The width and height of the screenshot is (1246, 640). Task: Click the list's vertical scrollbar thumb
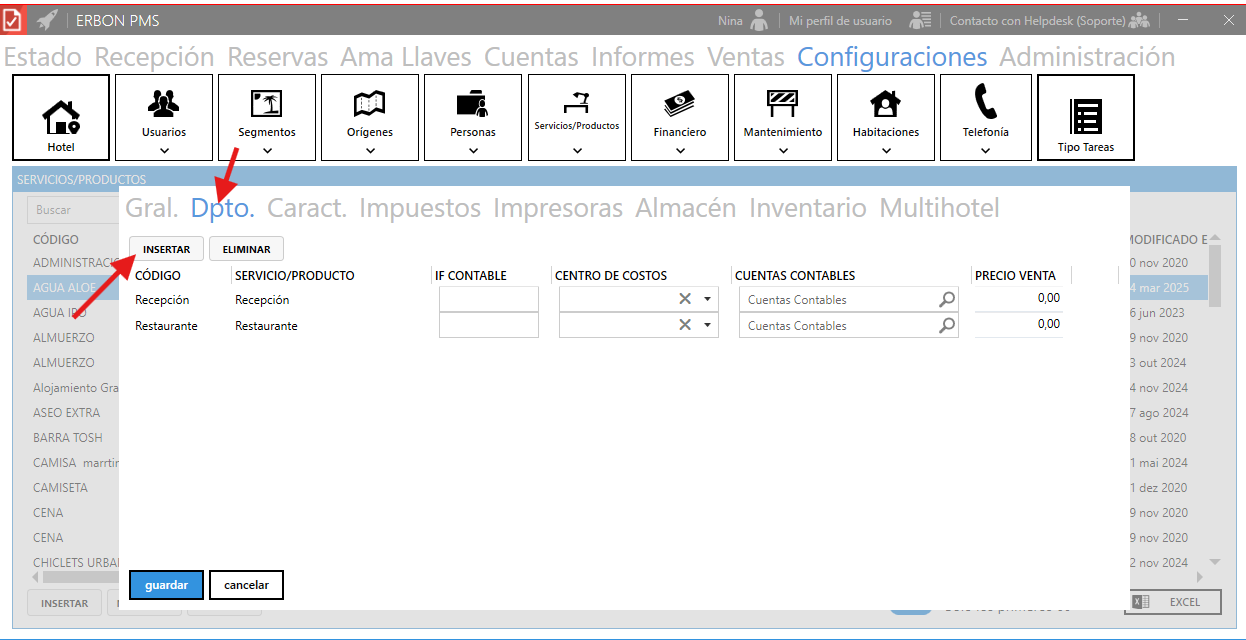point(1215,277)
